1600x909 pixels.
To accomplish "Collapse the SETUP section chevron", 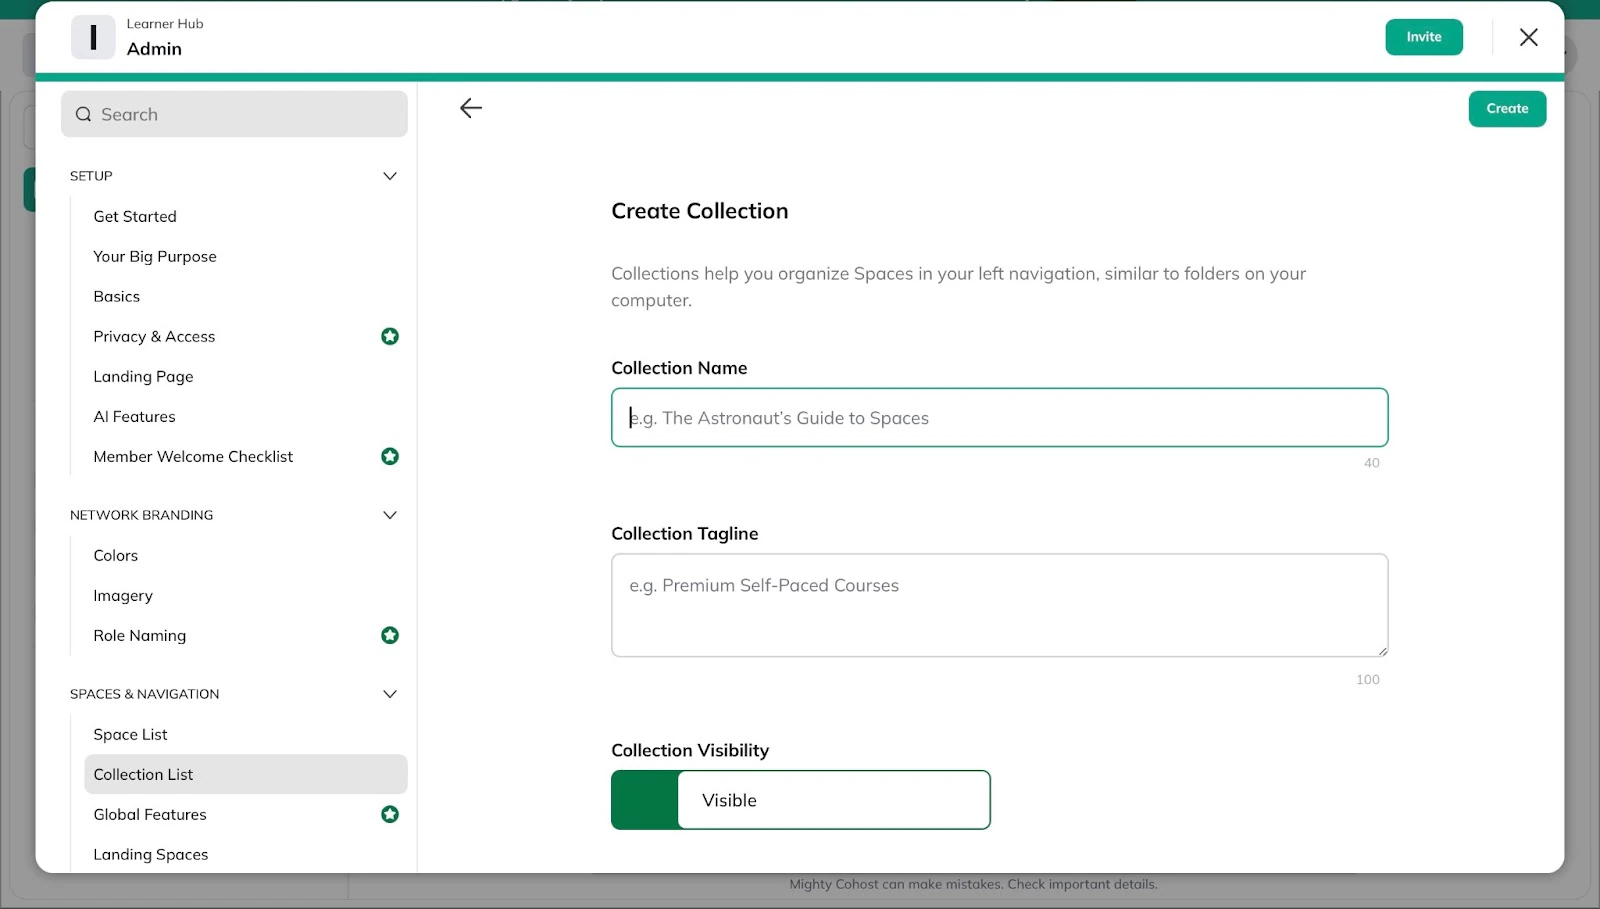I will coord(390,176).
